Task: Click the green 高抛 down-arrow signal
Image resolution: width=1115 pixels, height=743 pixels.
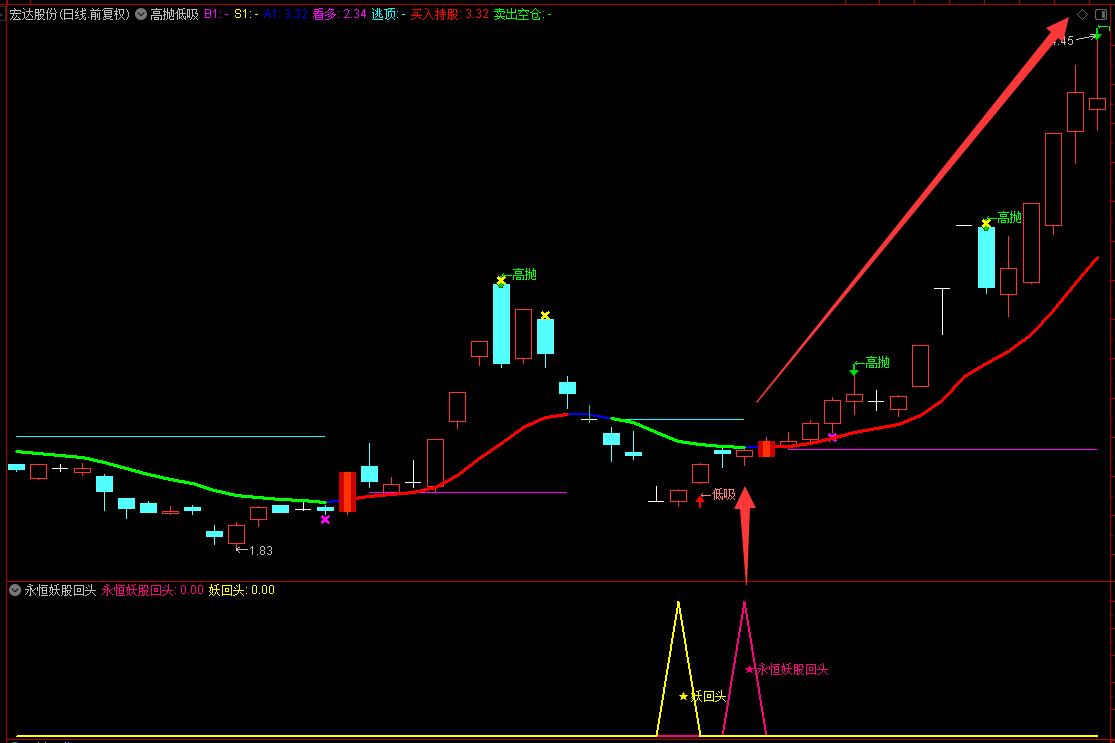Action: pyautogui.click(x=854, y=371)
